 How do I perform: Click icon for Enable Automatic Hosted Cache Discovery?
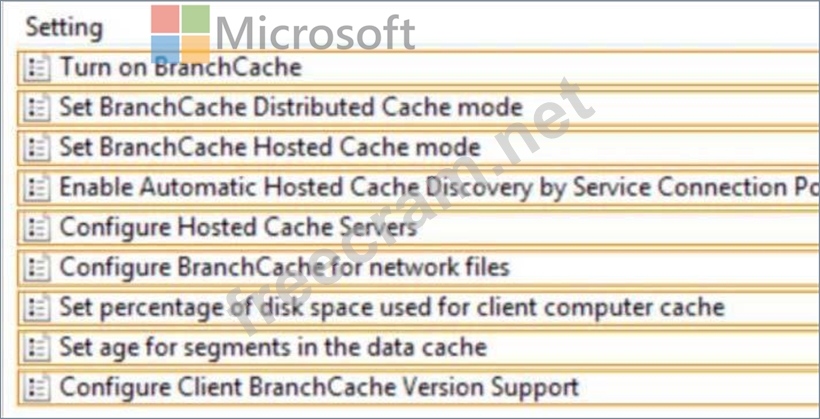(37, 188)
